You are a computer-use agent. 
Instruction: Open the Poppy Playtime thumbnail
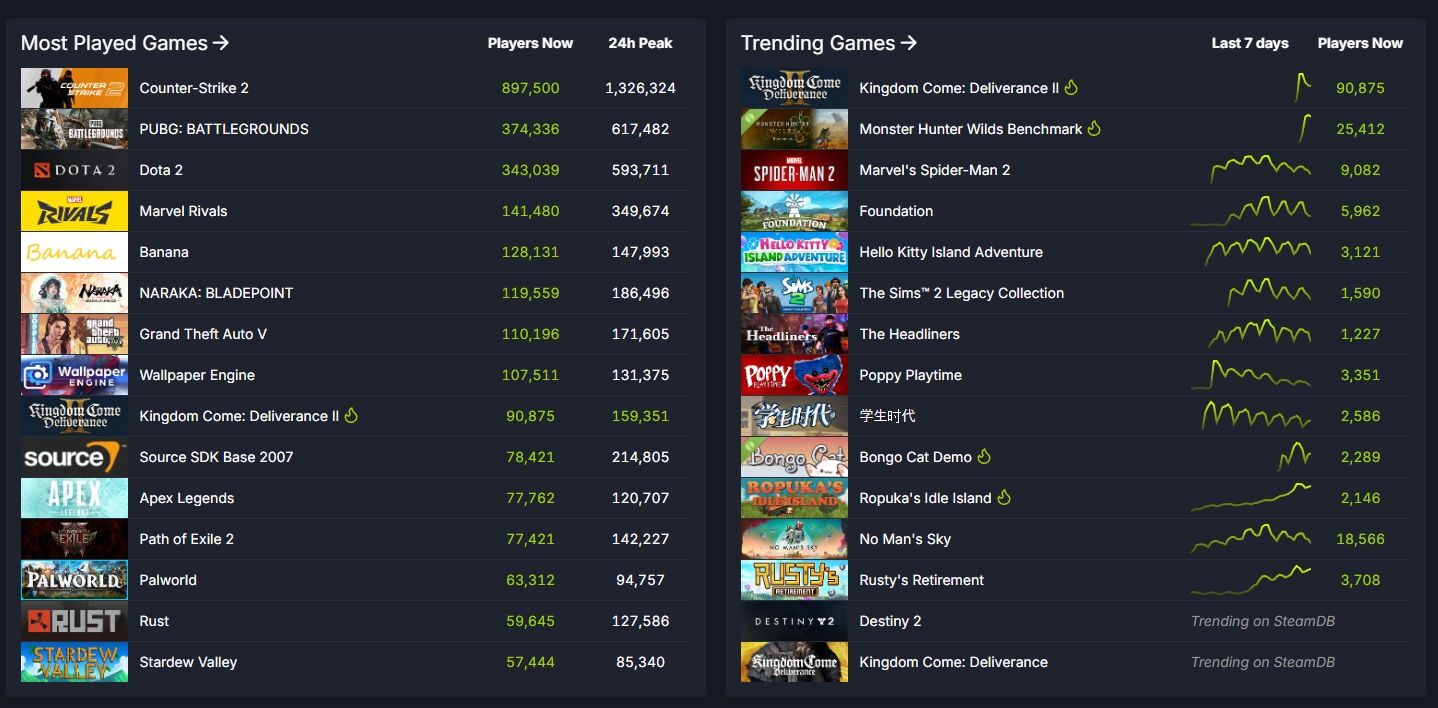[x=794, y=375]
